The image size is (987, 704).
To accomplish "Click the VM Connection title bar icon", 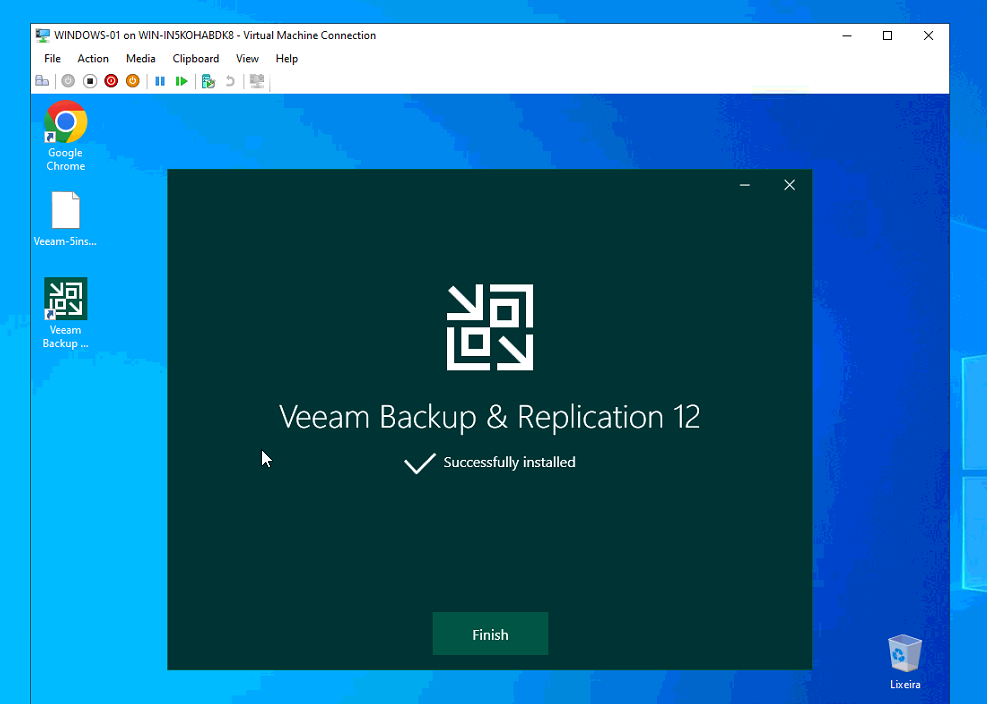I will (x=42, y=35).
